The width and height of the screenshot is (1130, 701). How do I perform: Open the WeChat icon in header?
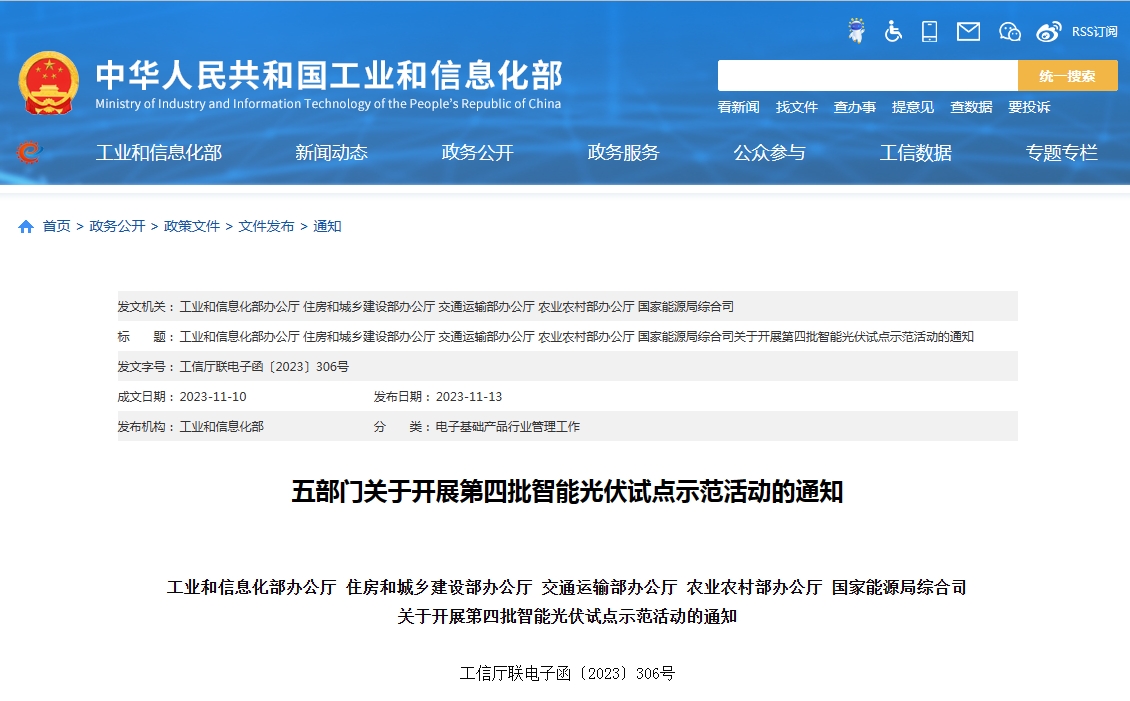coord(1010,32)
